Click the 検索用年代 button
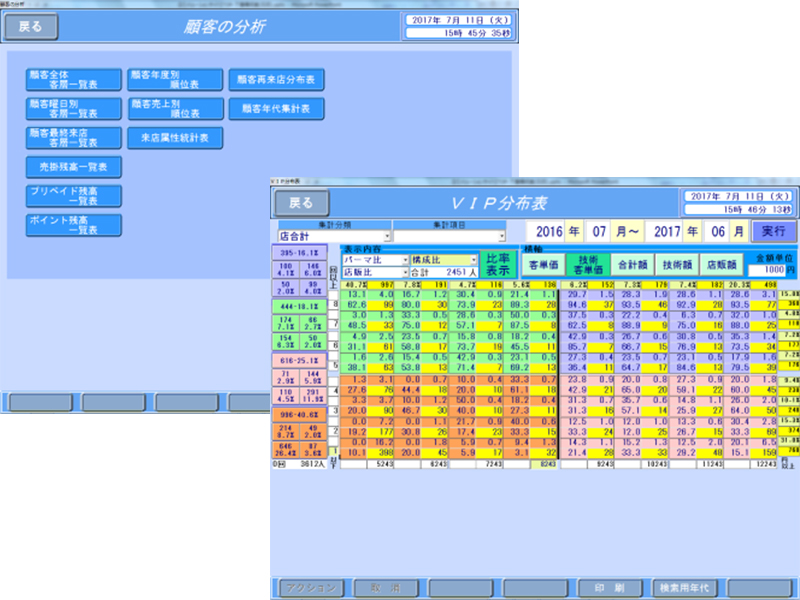 coord(684,588)
